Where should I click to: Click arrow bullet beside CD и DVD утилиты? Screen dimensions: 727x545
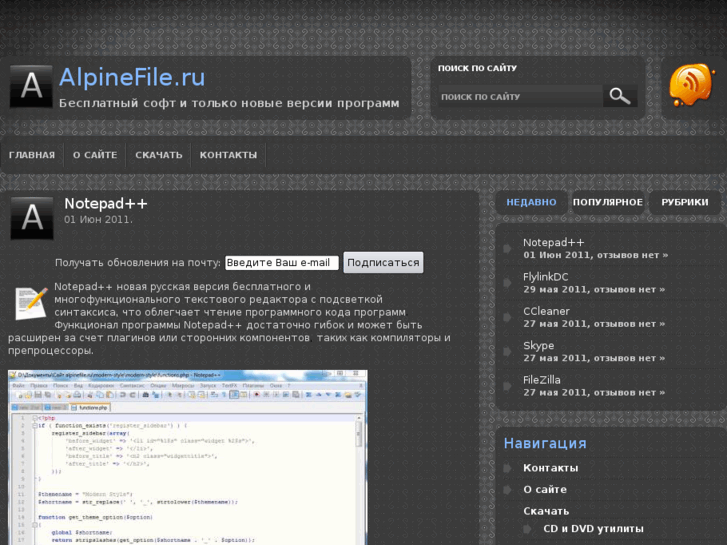pyautogui.click(x=528, y=529)
